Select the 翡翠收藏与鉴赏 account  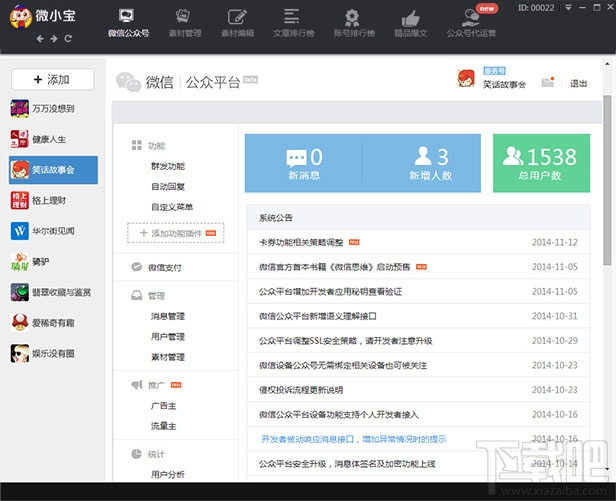pyautogui.click(x=53, y=292)
